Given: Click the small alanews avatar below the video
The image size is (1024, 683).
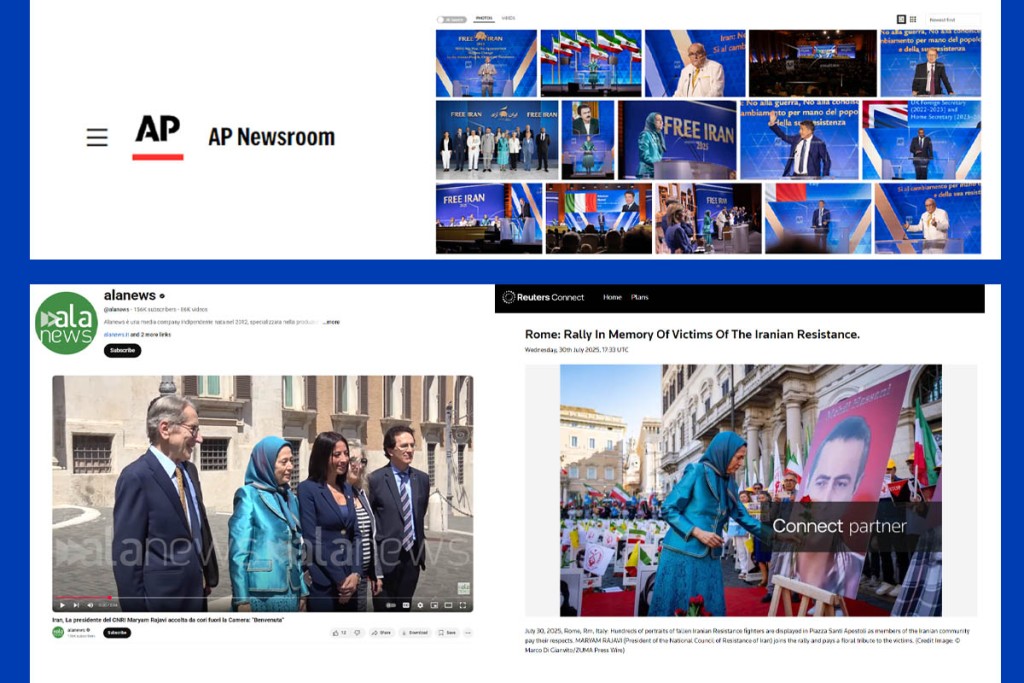Looking at the screenshot, I should (58, 632).
